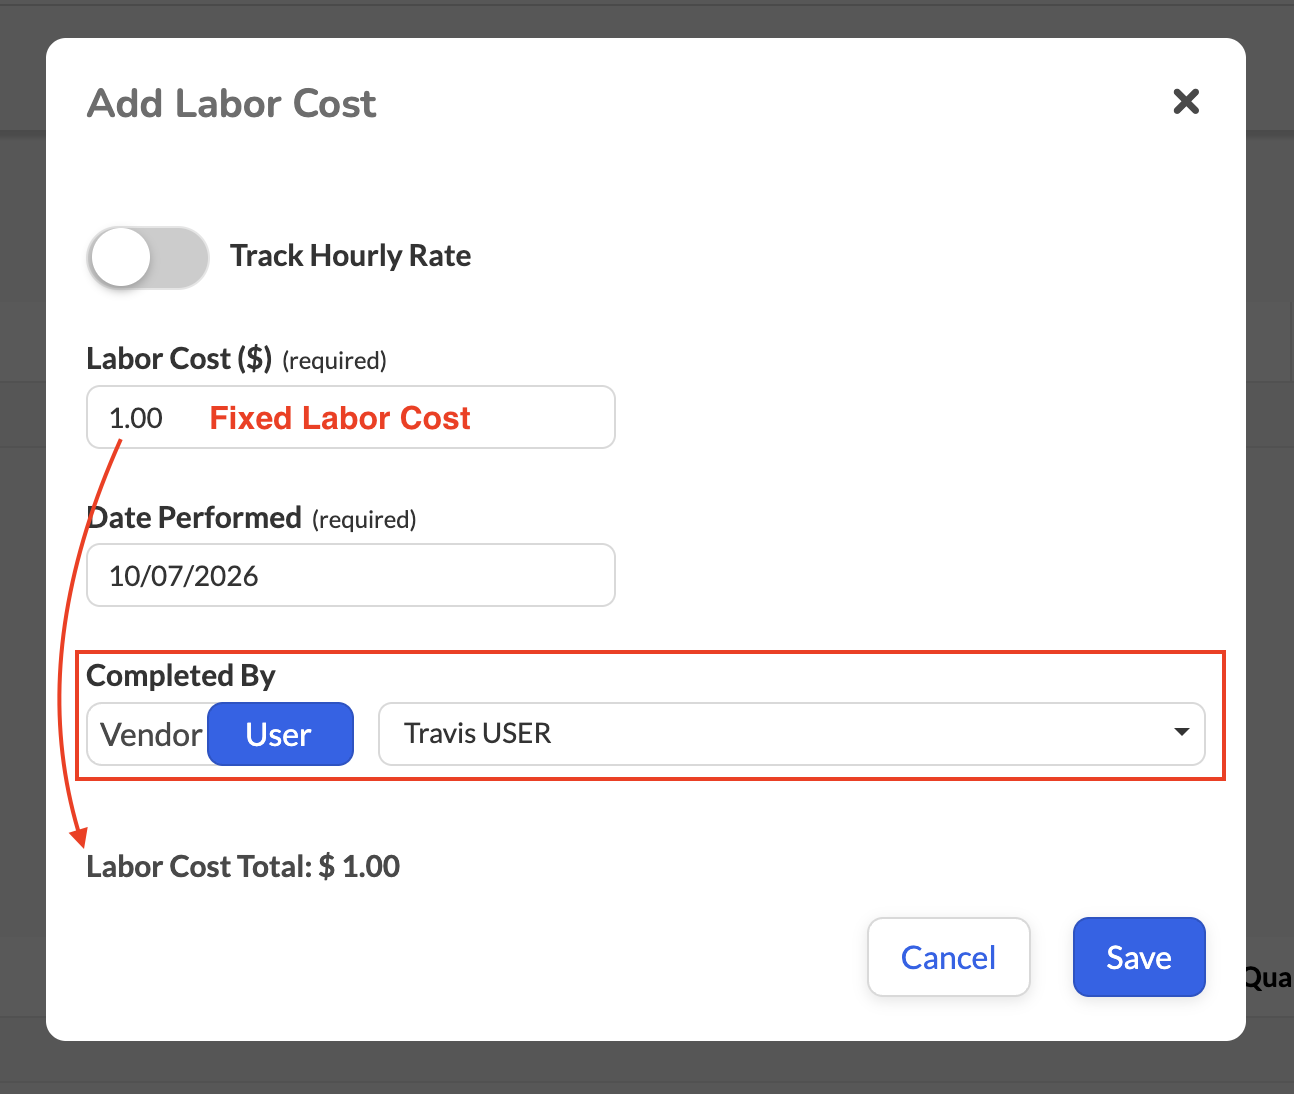Click the red Fixed Labor Cost annotation
Viewport: 1294px width, 1094px height.
click(340, 418)
